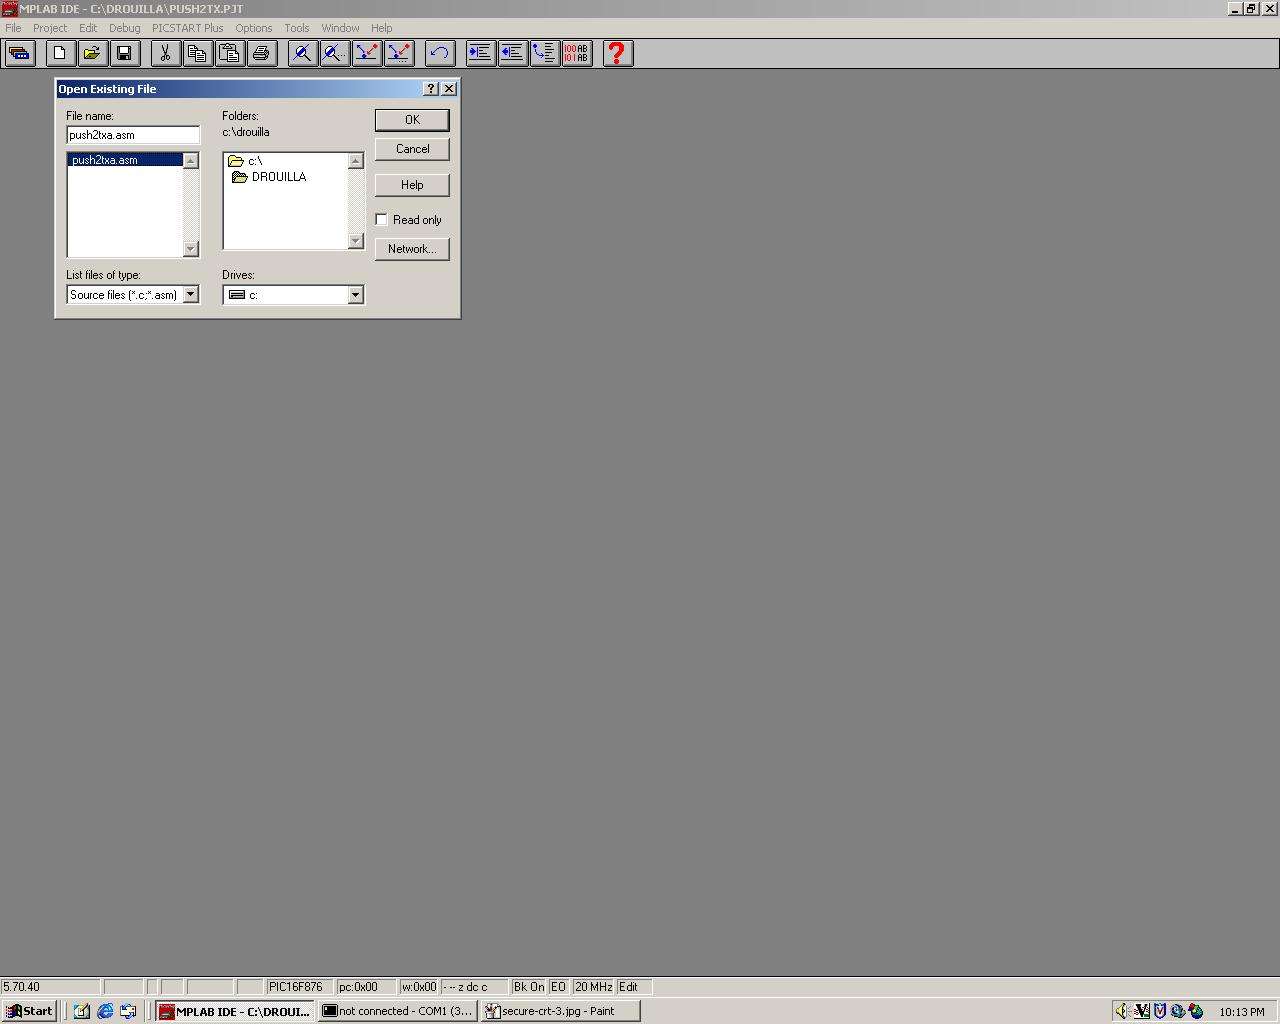
Task: Click file list scroll down arrow
Action: 191,249
